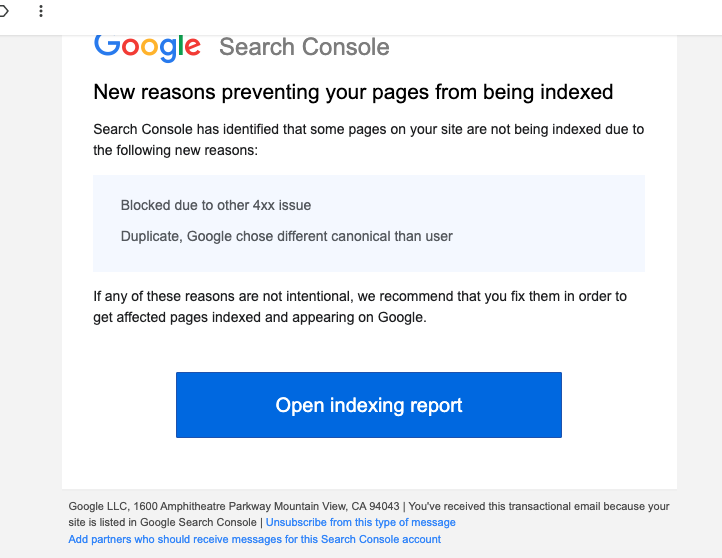Image resolution: width=722 pixels, height=558 pixels.
Task: Select the 'Duplicate, Google chose different canonical' line
Action: 287,236
